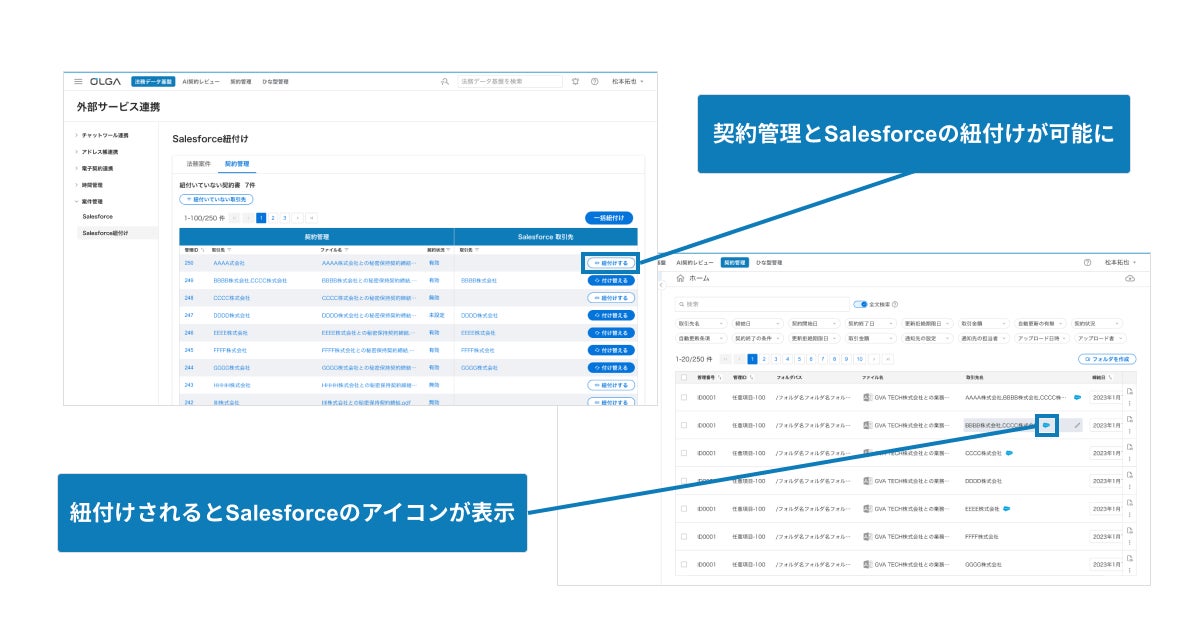
Task: Open the 松本拓也 user dropdown in OLGA header
Action: [x=628, y=81]
